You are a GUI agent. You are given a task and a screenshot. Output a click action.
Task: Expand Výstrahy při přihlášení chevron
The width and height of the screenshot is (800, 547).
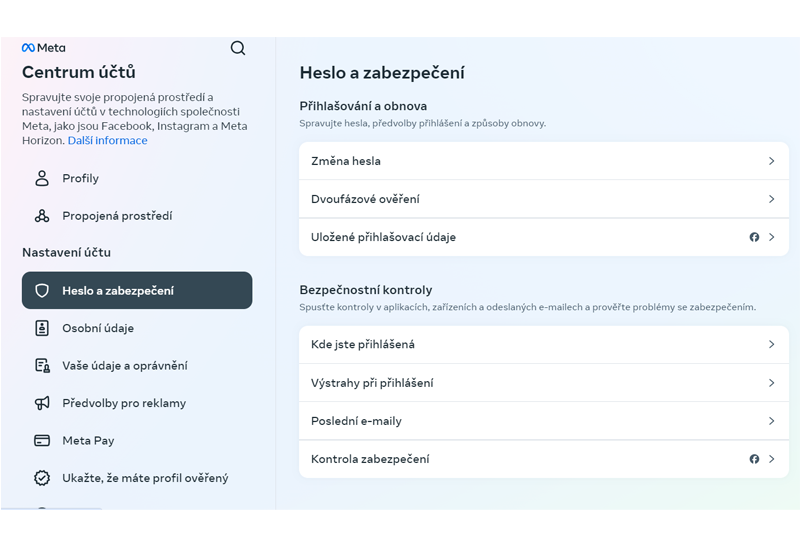(x=771, y=383)
